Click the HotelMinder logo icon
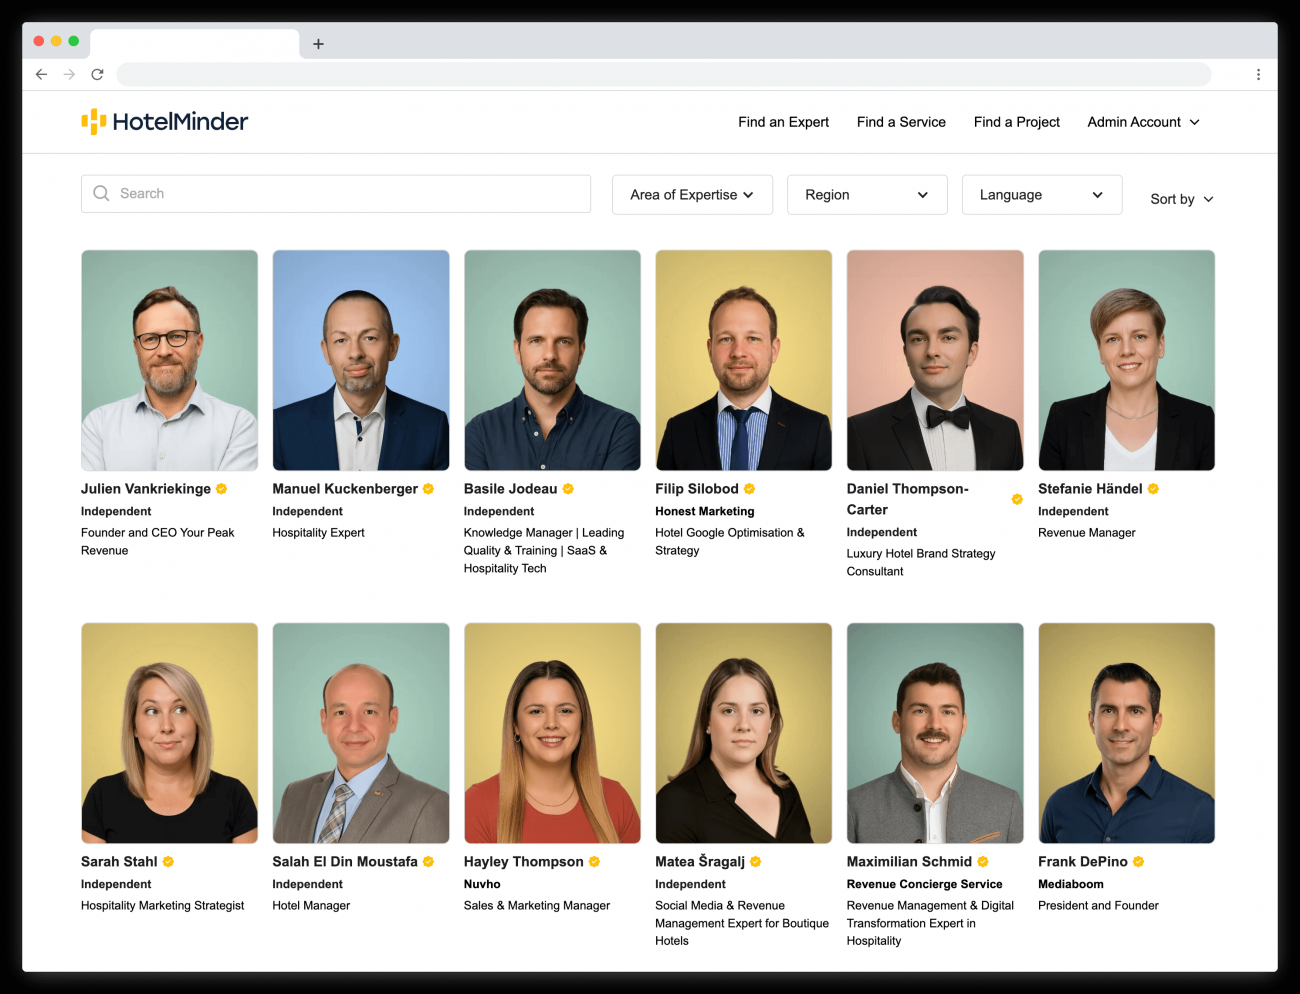 93,122
